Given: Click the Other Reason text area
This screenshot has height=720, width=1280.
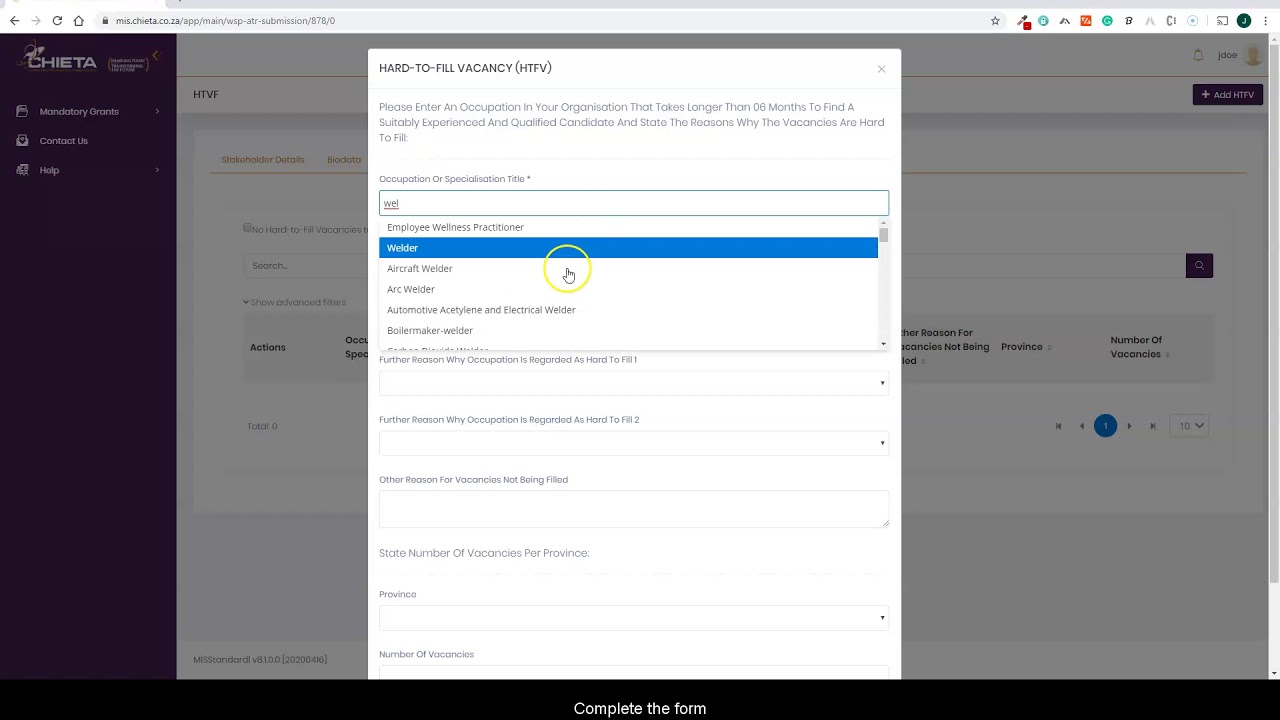Looking at the screenshot, I should (x=633, y=508).
